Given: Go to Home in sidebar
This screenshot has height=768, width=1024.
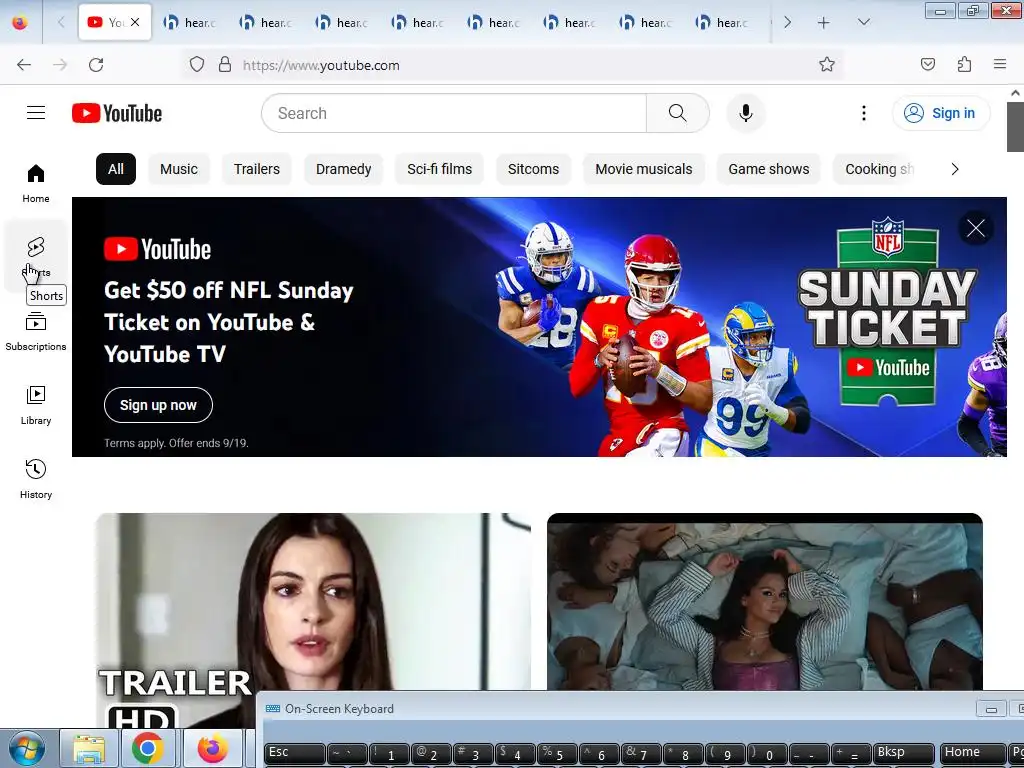Looking at the screenshot, I should pyautogui.click(x=36, y=184).
